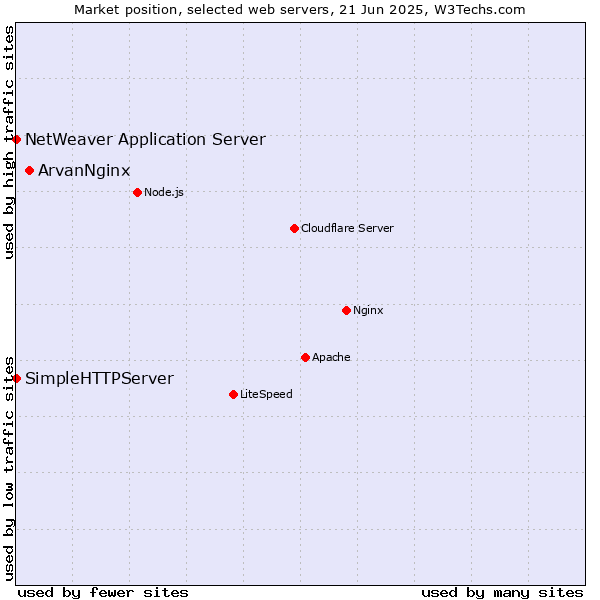Click the 'Nginx' label text
Screen dimensions: 600x600
pos(368,310)
